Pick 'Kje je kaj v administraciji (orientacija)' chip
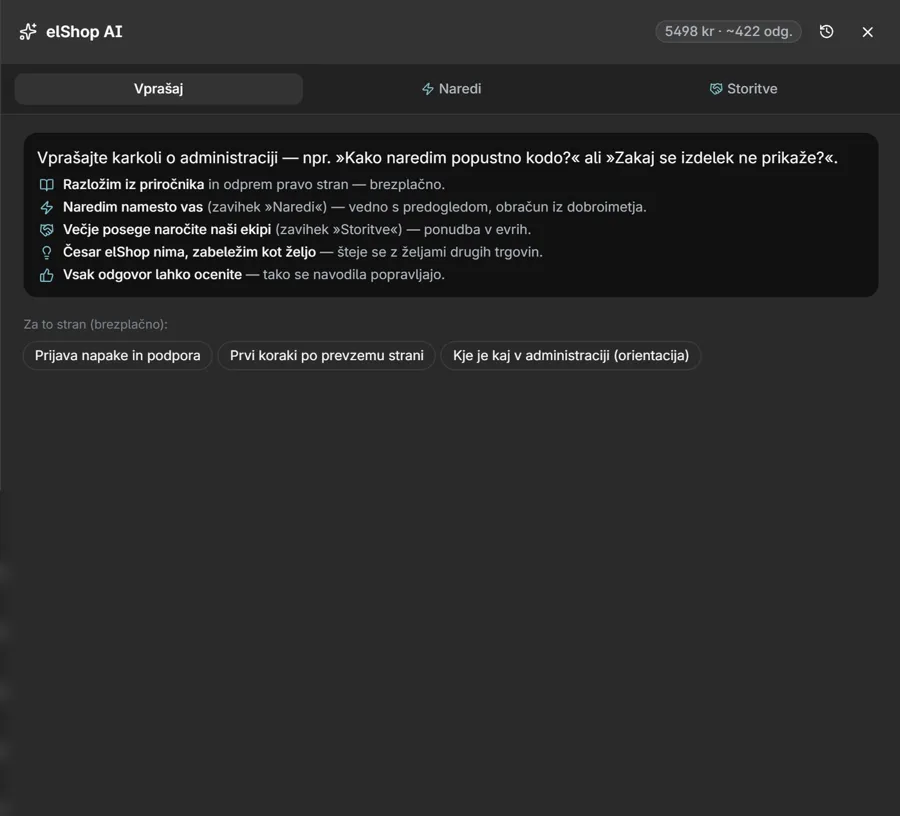The height and width of the screenshot is (816, 900). (571, 356)
